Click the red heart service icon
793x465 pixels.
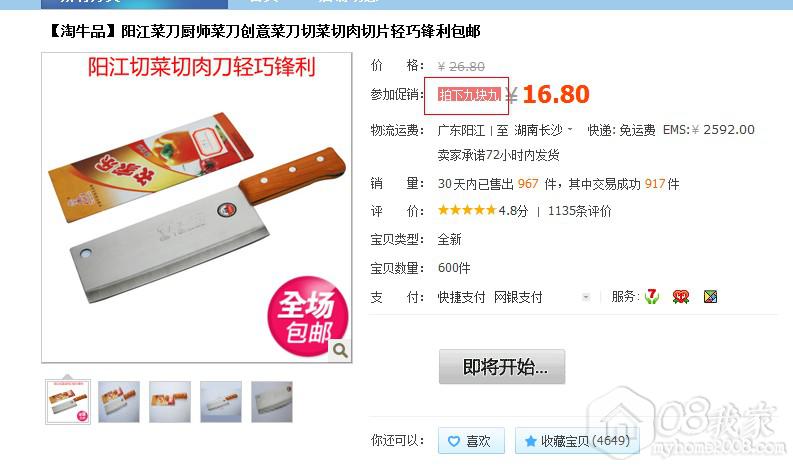pos(681,297)
